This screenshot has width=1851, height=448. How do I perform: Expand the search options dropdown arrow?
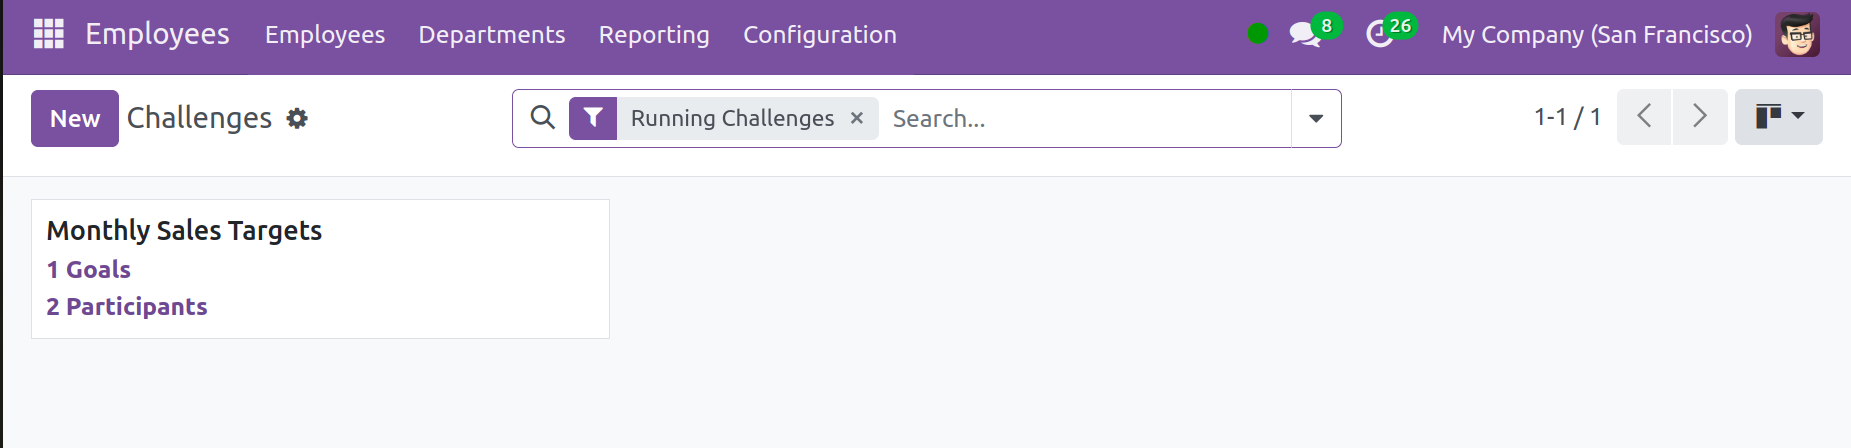coord(1316,118)
